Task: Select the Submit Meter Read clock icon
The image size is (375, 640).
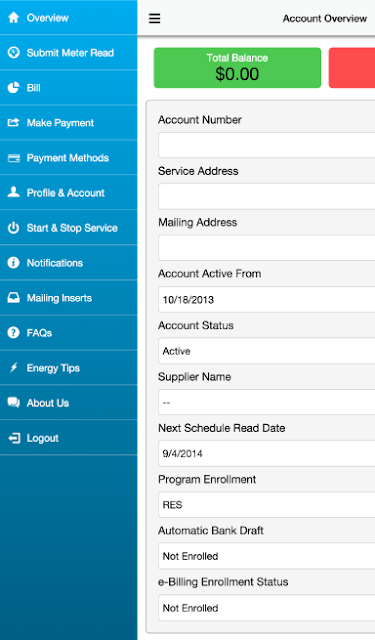Action: click(13, 53)
